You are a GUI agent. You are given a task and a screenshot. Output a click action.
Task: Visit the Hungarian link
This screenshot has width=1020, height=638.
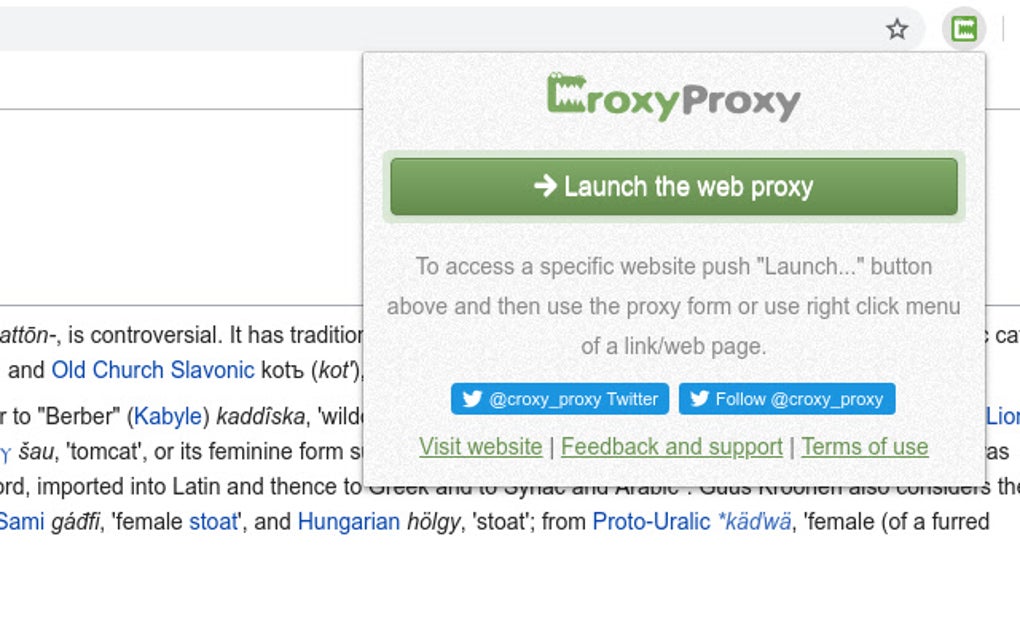(x=348, y=522)
